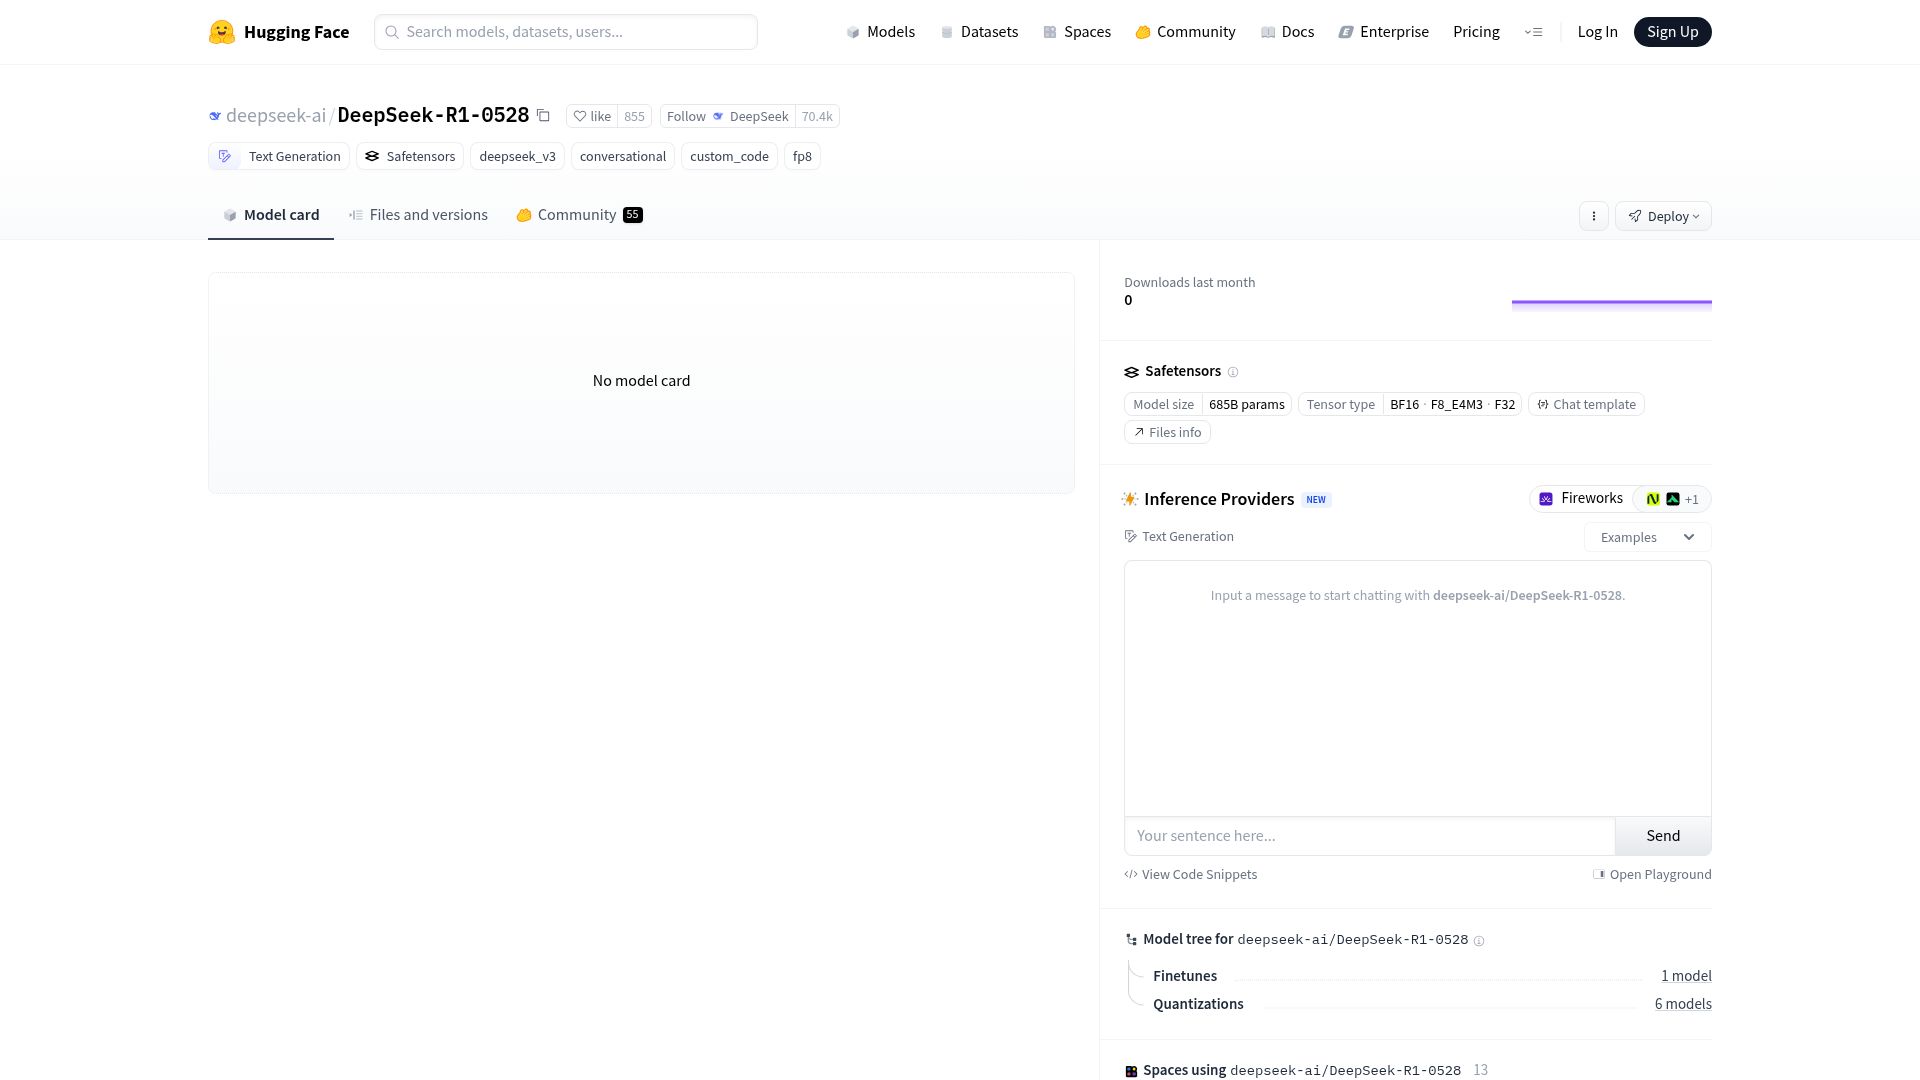
Task: Click the Your sentence here input
Action: click(1369, 836)
